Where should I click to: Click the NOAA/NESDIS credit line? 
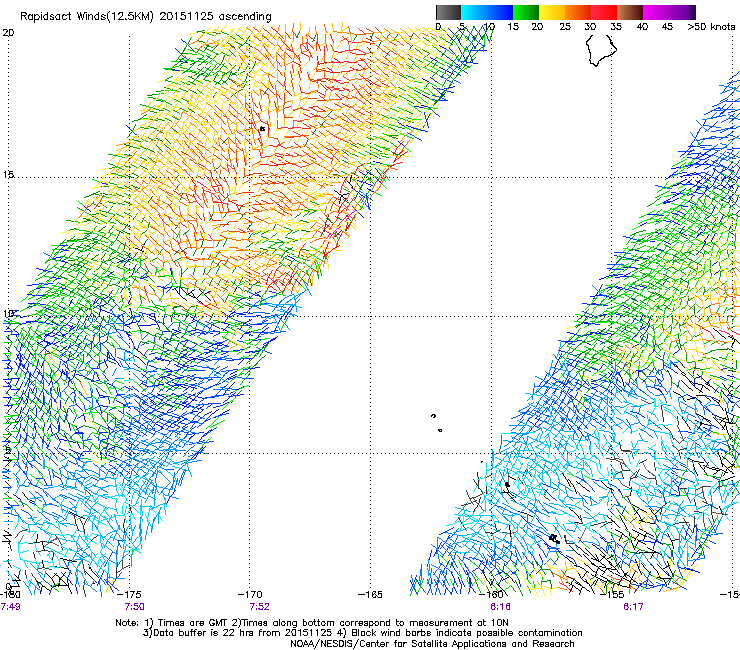tap(432, 644)
